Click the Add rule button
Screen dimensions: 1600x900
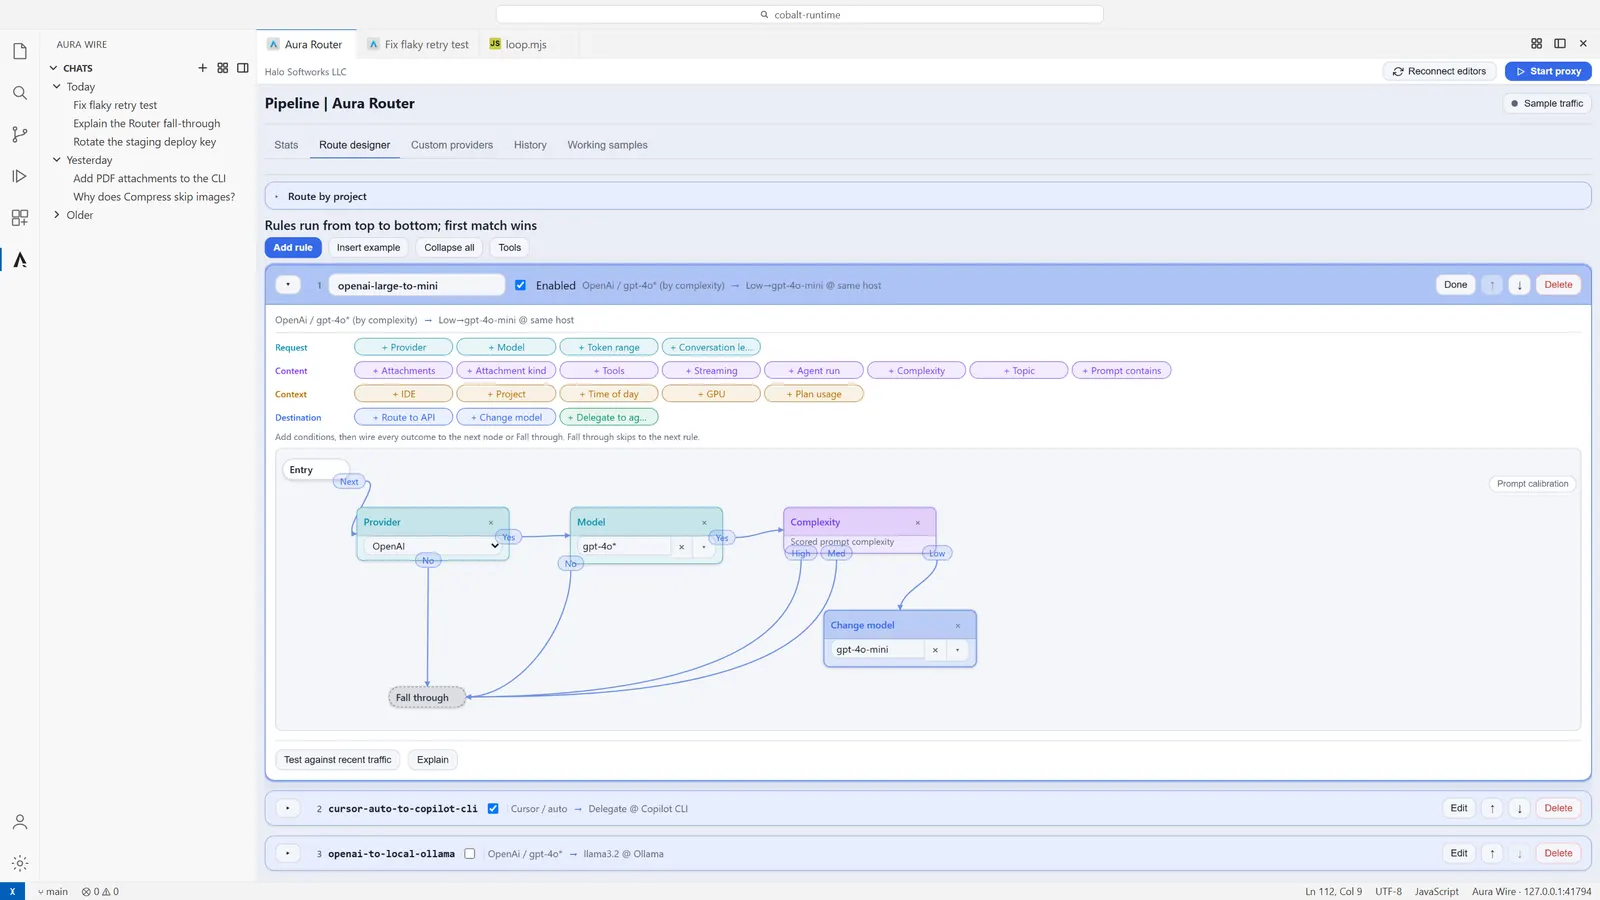(293, 248)
